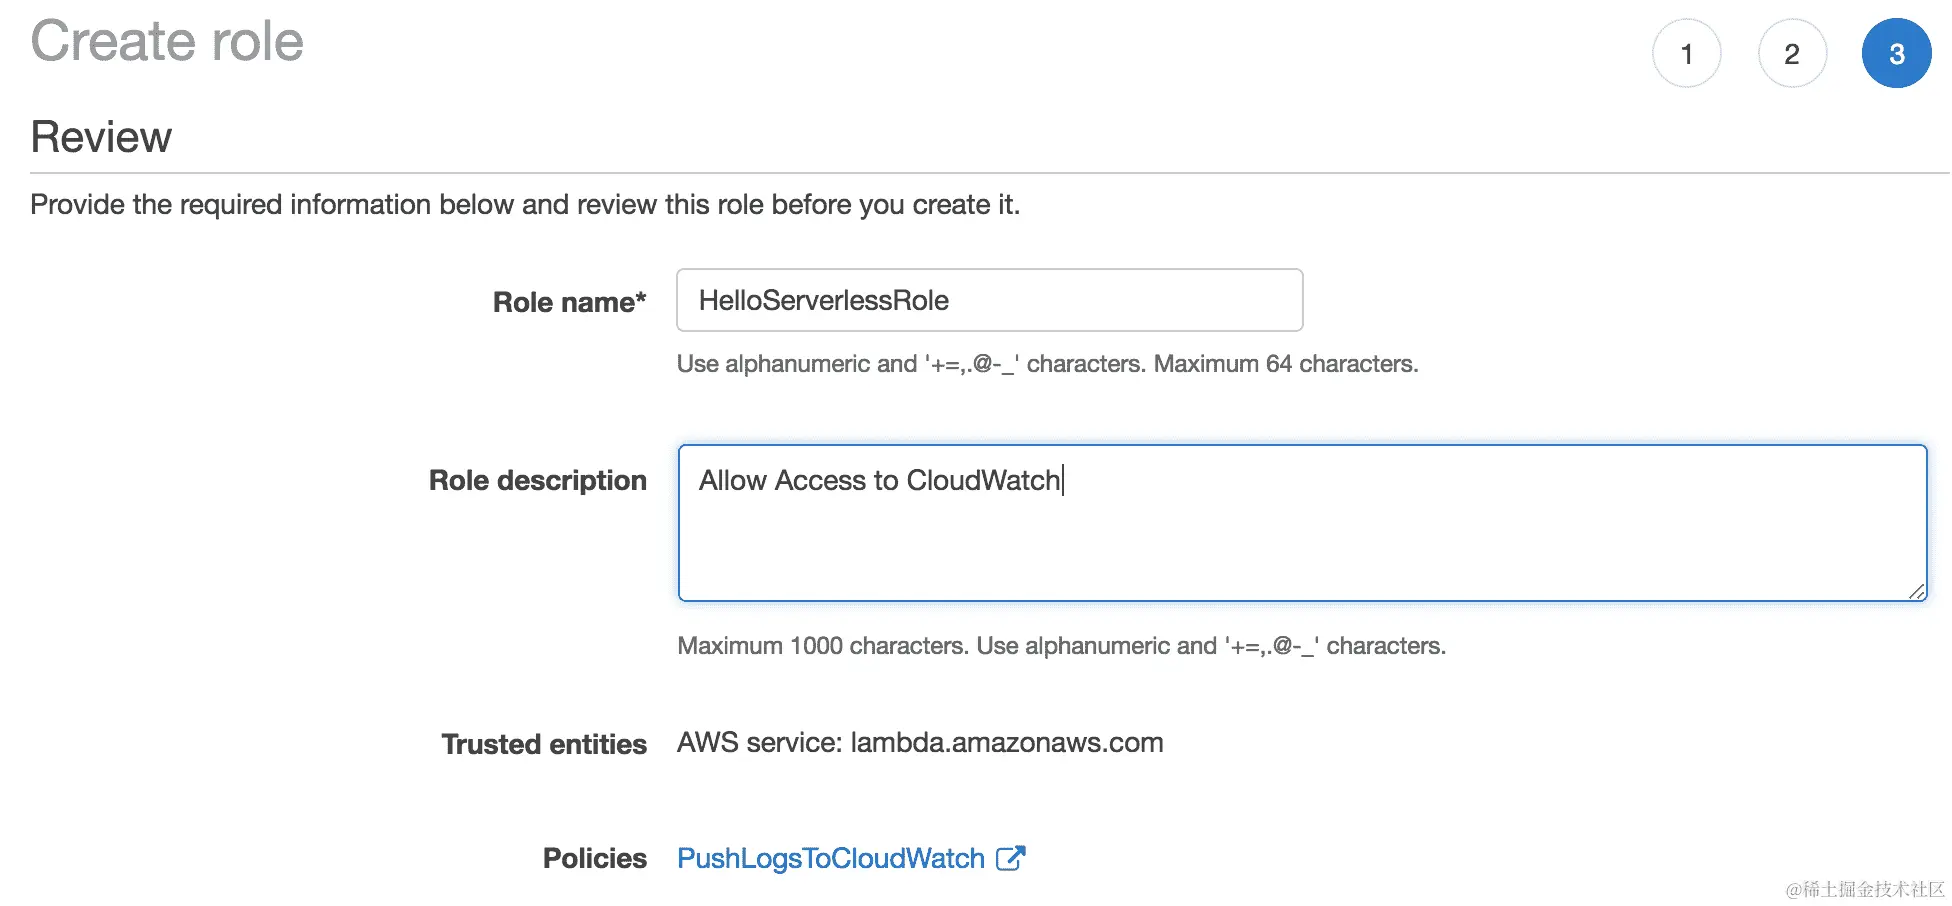
Task: Click the external link icon beside PushLogsToCloudWatch
Action: coord(1011,858)
